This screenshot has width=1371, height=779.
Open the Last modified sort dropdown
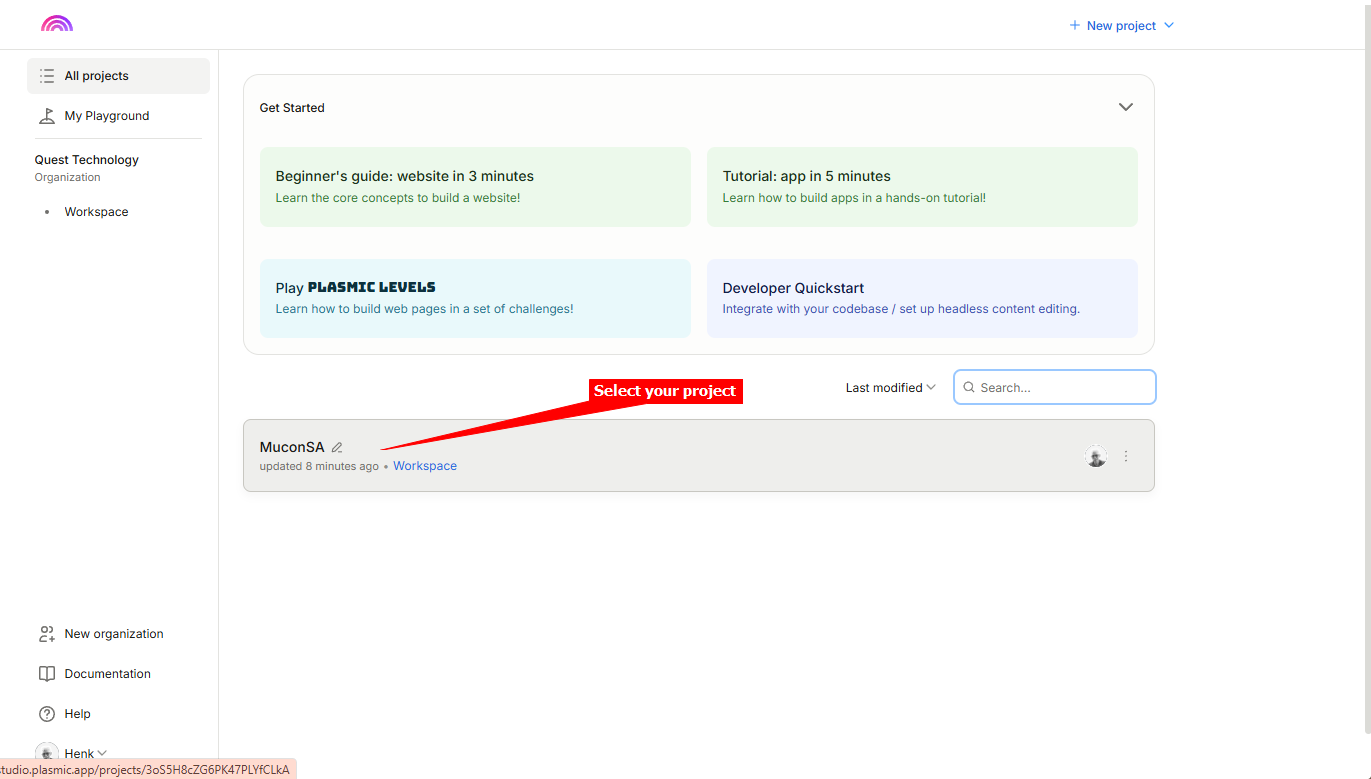point(890,388)
